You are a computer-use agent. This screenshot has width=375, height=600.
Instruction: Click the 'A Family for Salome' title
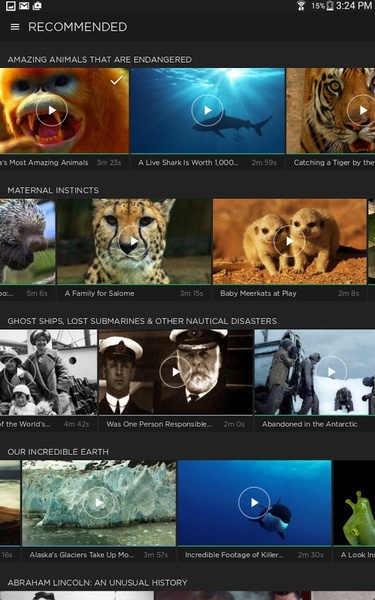point(99,293)
